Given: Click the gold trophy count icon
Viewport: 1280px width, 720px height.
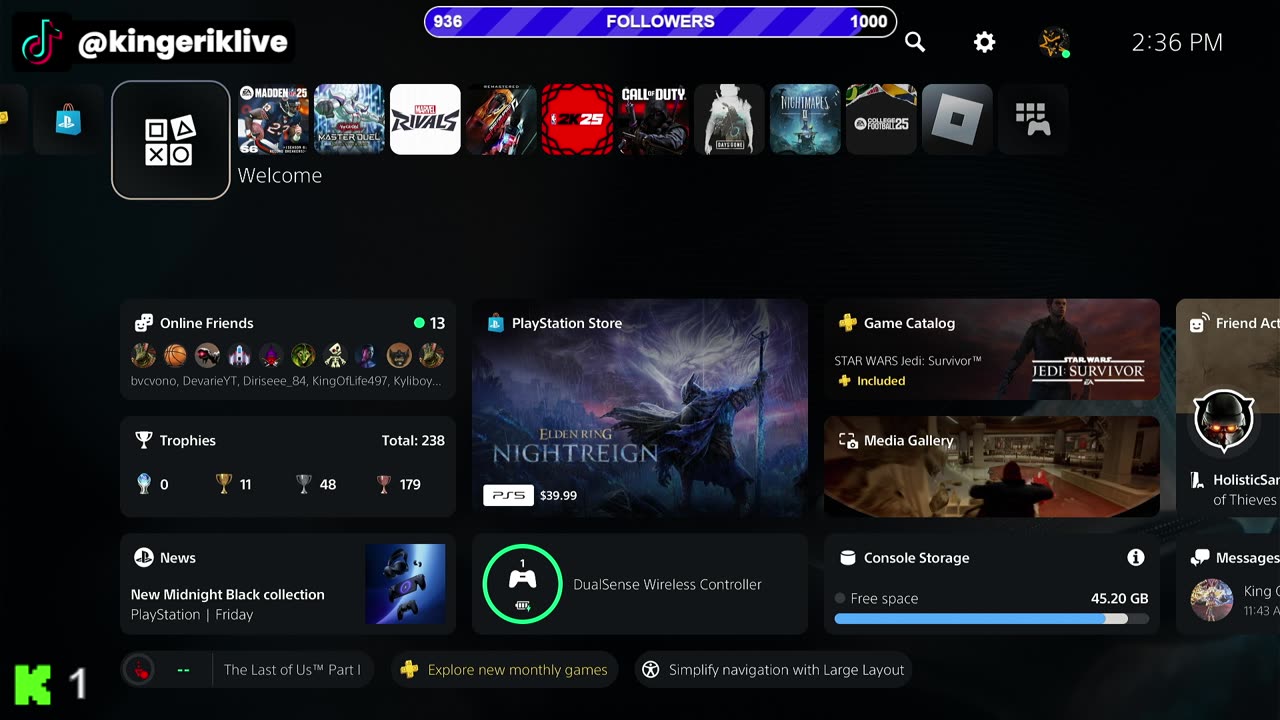Looking at the screenshot, I should pos(224,484).
